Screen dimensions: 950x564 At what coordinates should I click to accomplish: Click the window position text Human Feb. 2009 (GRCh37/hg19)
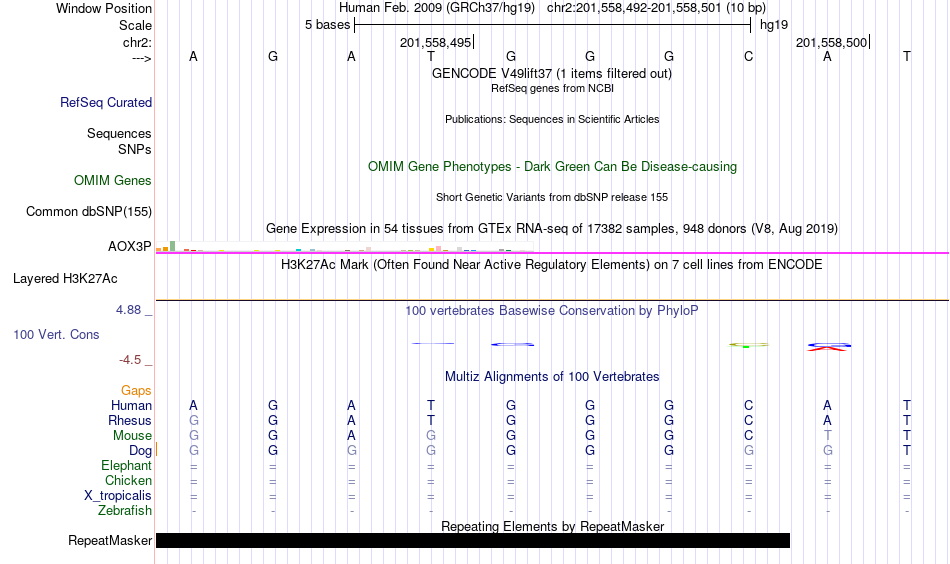coord(437,8)
